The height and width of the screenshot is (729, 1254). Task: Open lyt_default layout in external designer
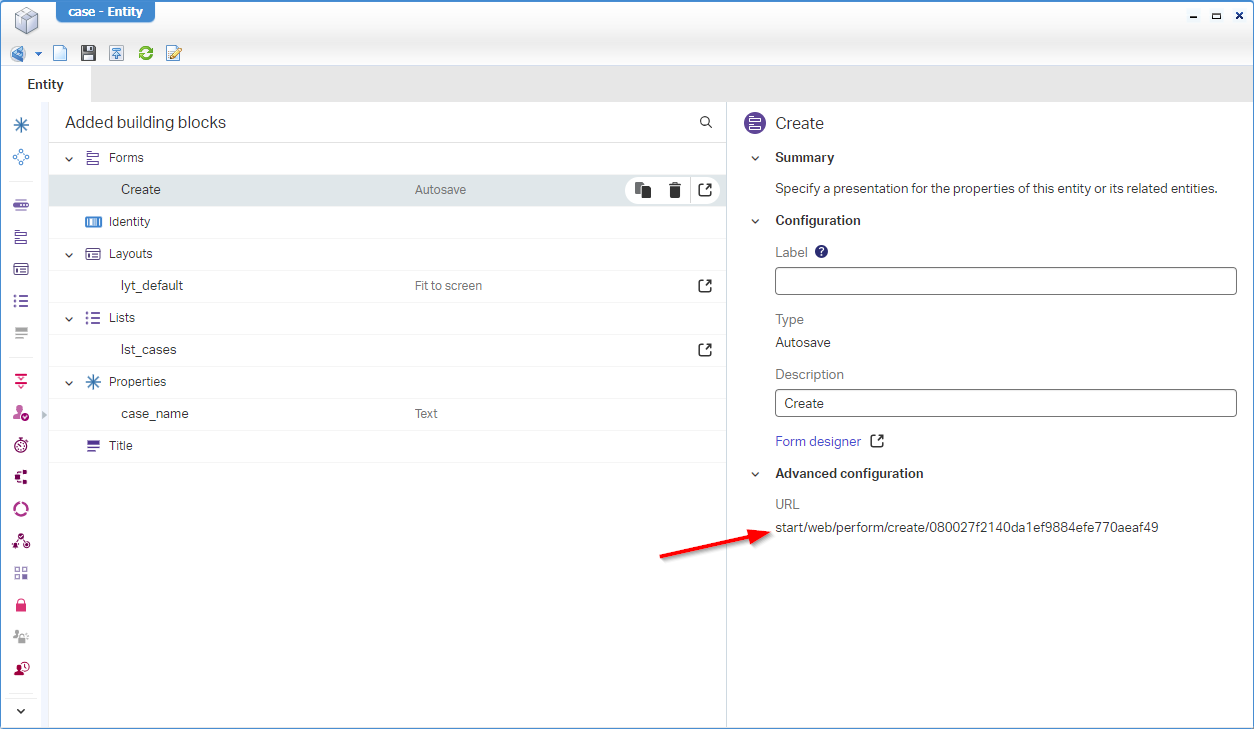705,286
